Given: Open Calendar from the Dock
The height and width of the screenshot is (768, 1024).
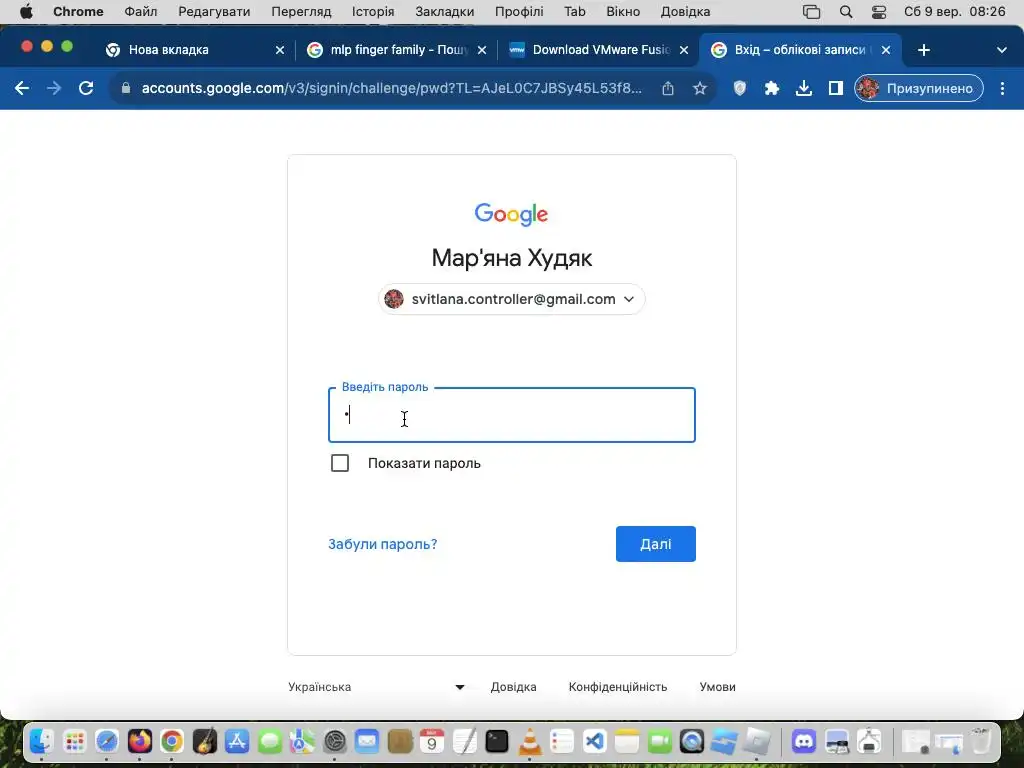Looking at the screenshot, I should (432, 741).
